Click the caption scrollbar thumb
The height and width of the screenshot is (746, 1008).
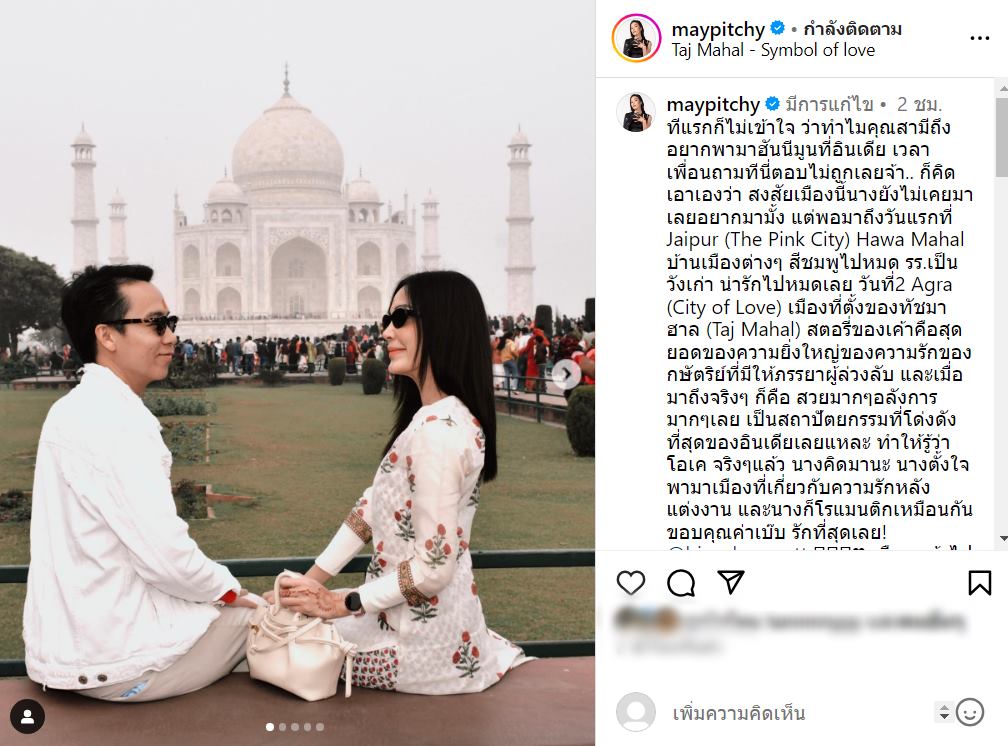[x=1002, y=137]
